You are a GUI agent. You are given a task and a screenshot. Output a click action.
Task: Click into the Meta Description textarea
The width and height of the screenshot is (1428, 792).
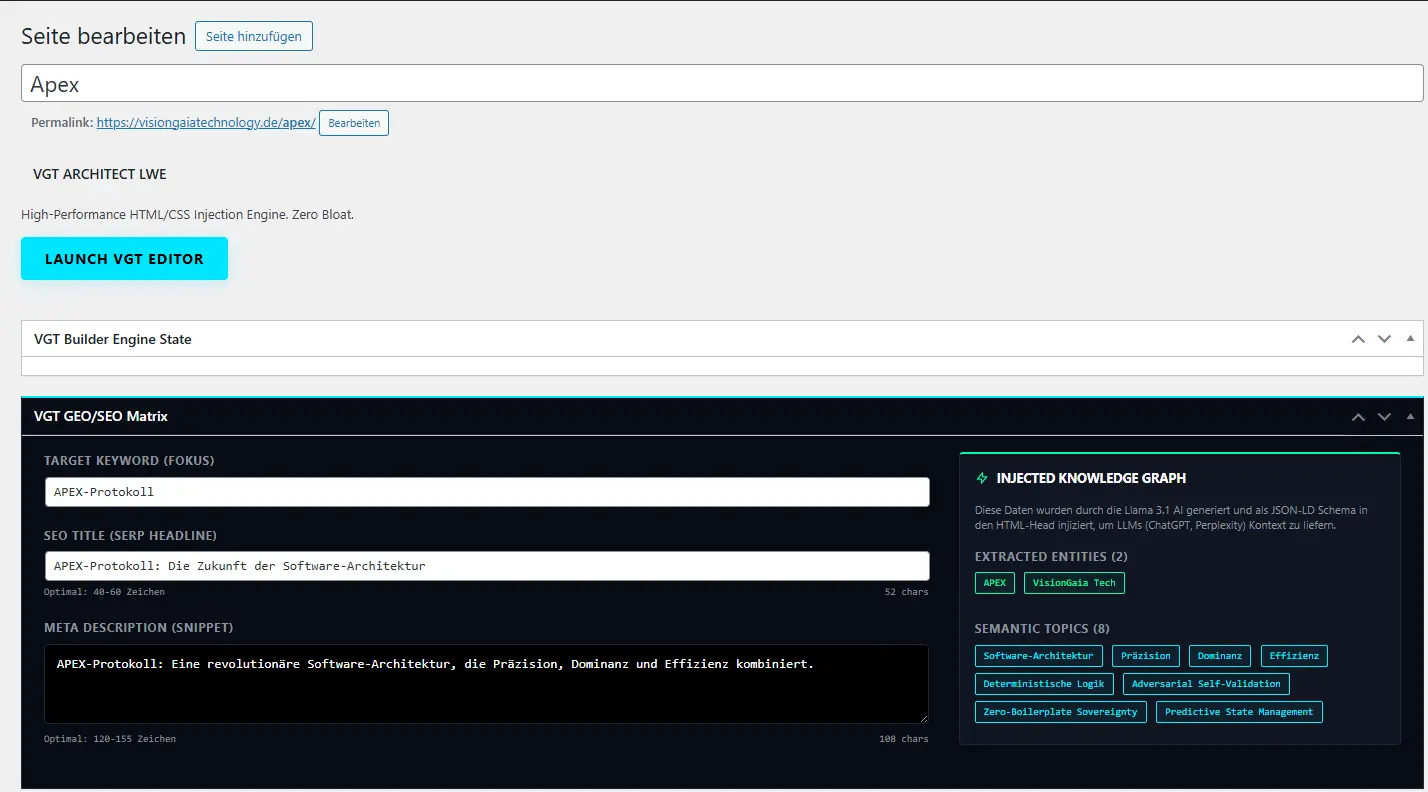(486, 684)
